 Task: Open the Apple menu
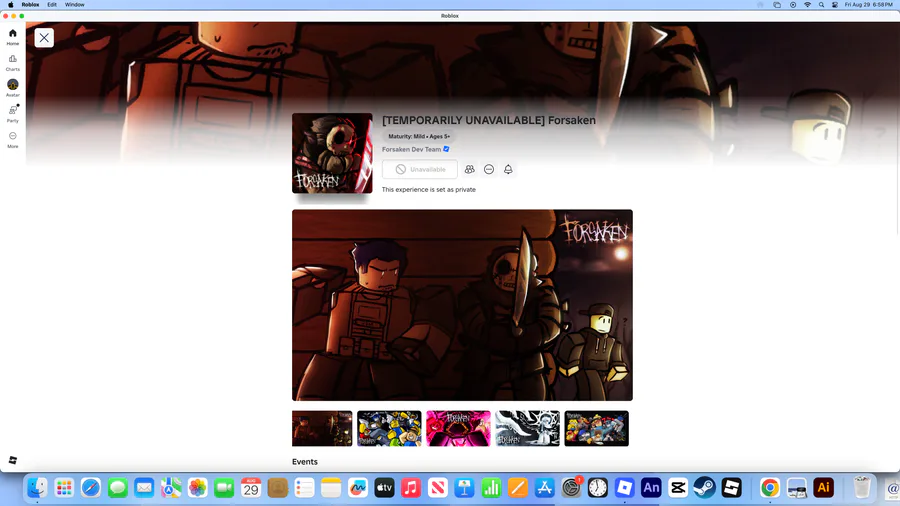click(x=10, y=5)
